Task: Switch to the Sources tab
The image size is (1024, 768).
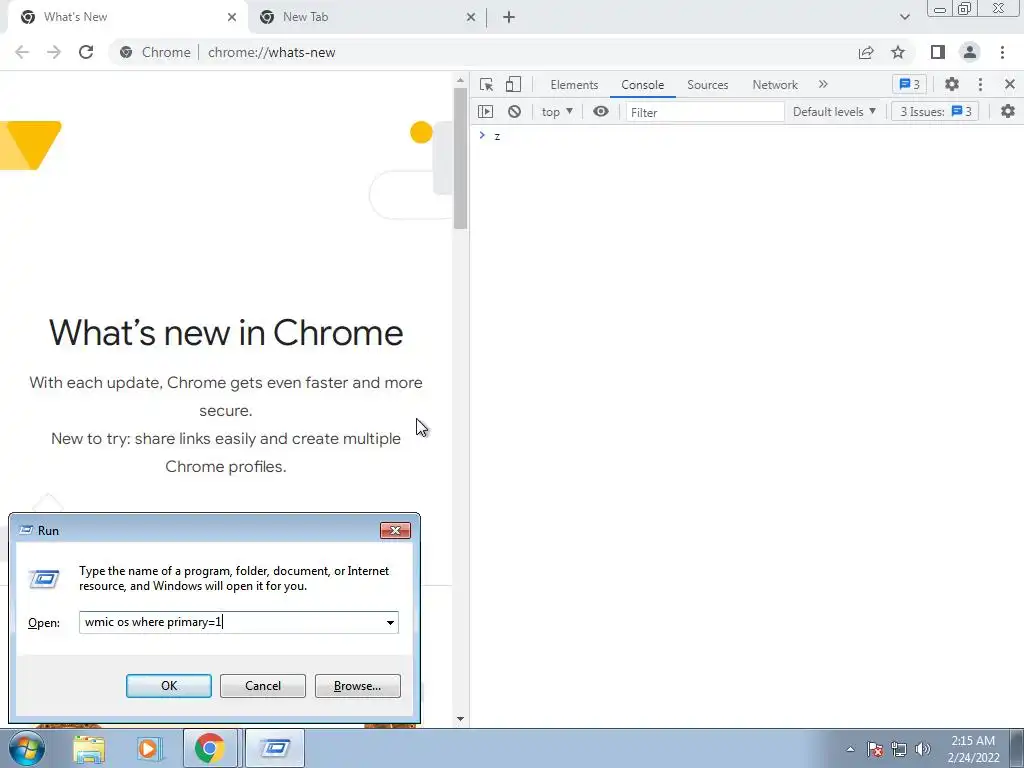Action: 707,84
